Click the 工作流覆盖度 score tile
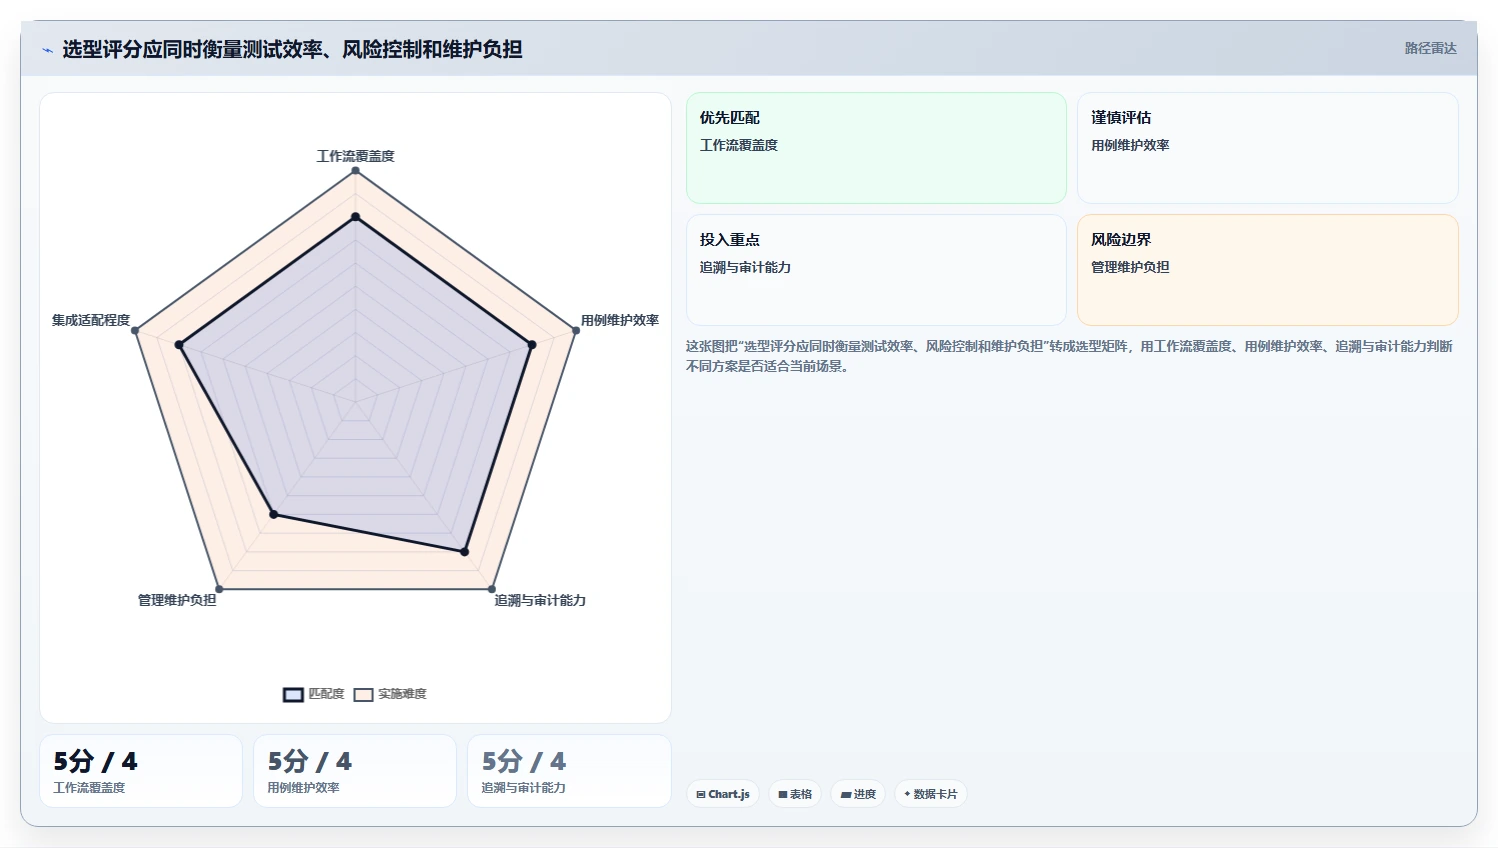Viewport: 1498px width, 848px height. click(141, 771)
